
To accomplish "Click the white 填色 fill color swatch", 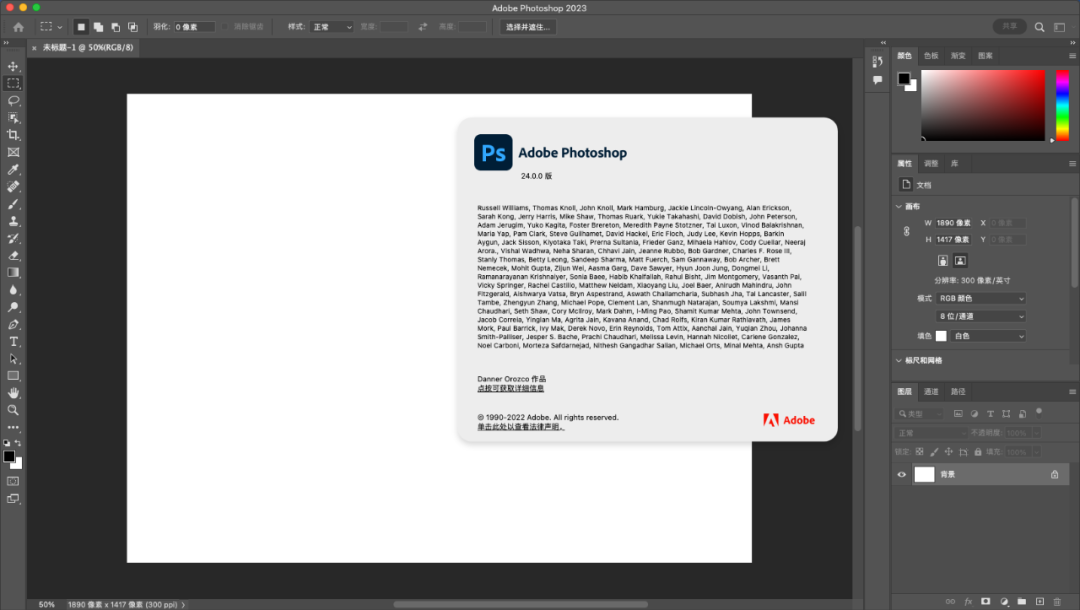I will coord(941,336).
